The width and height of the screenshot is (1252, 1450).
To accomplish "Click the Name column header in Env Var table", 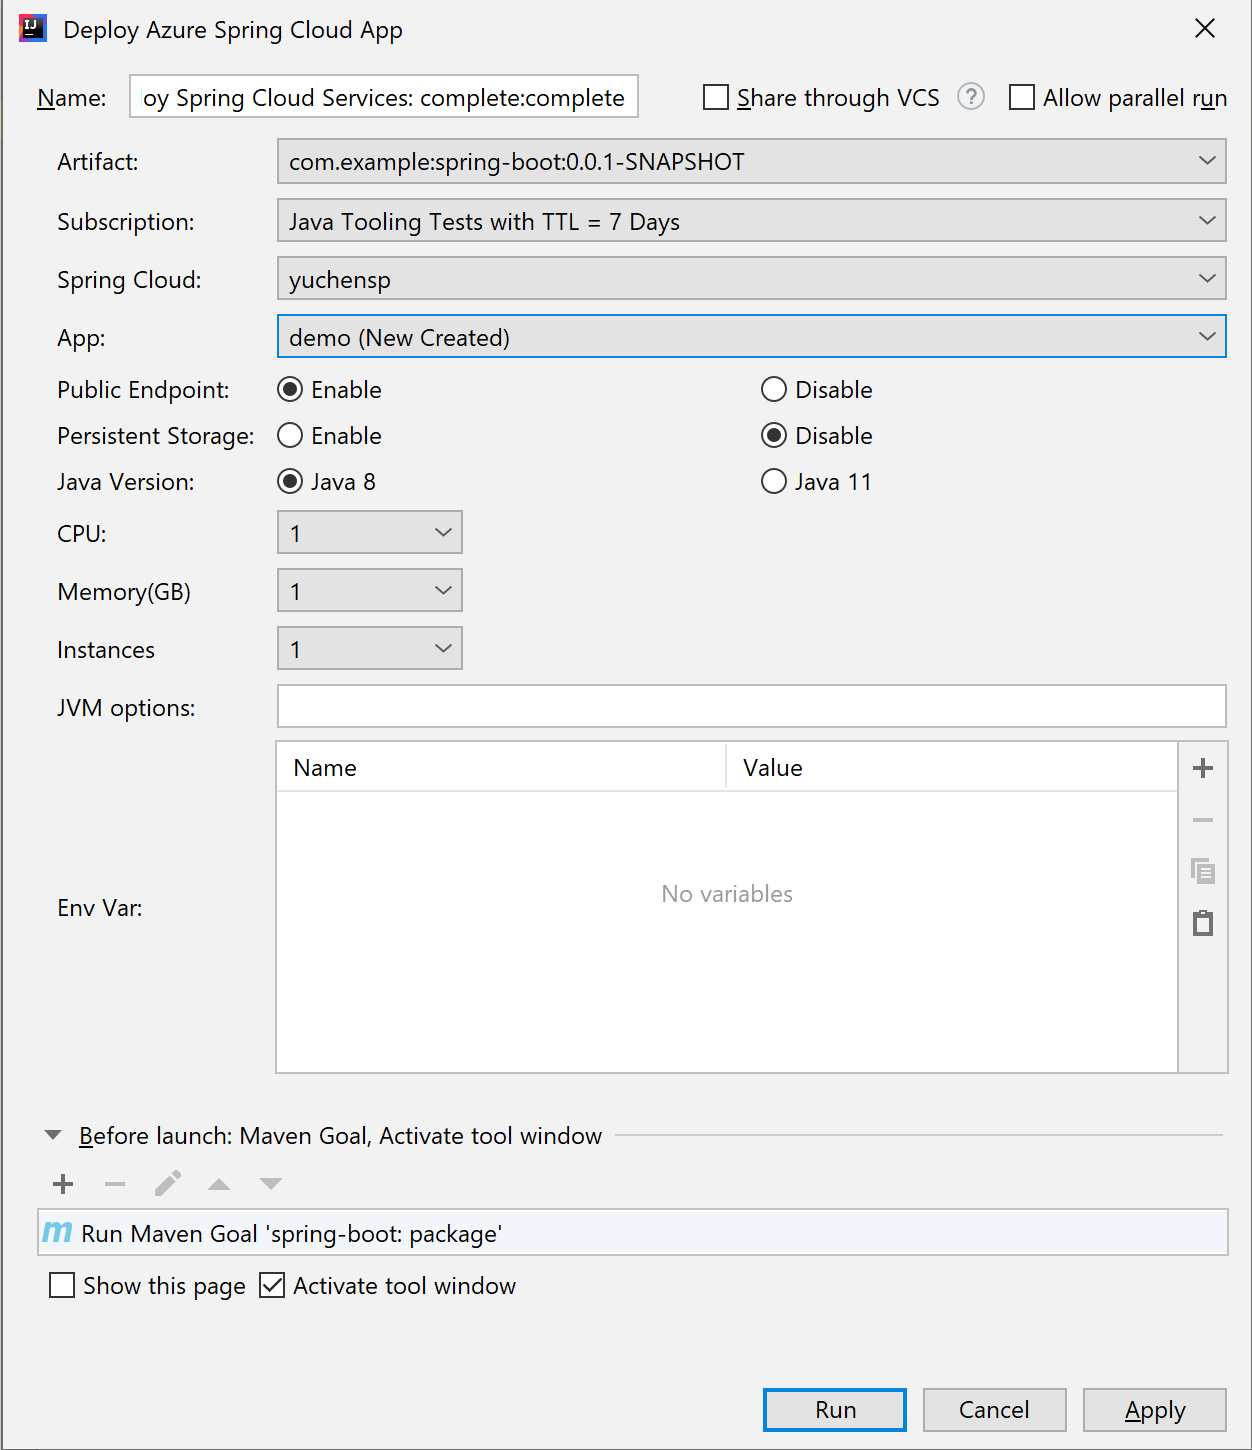I will (501, 767).
